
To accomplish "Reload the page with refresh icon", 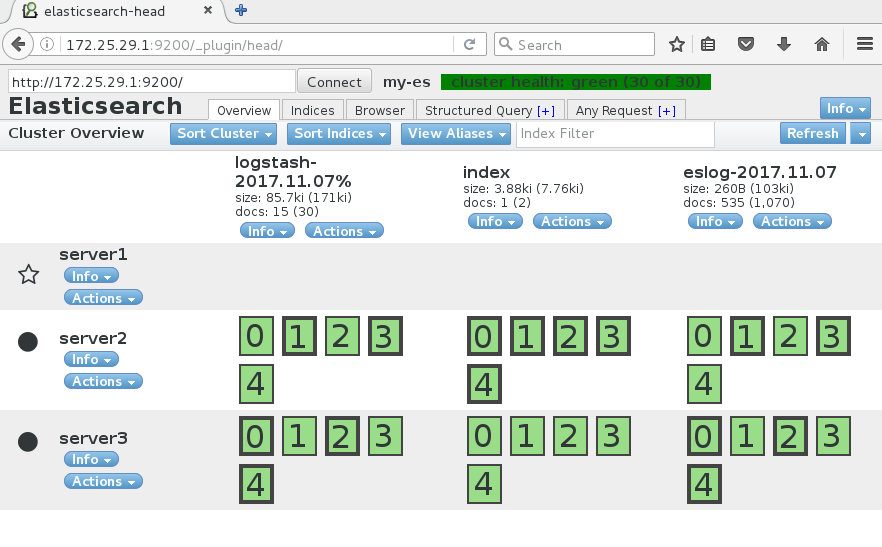I will [x=469, y=44].
